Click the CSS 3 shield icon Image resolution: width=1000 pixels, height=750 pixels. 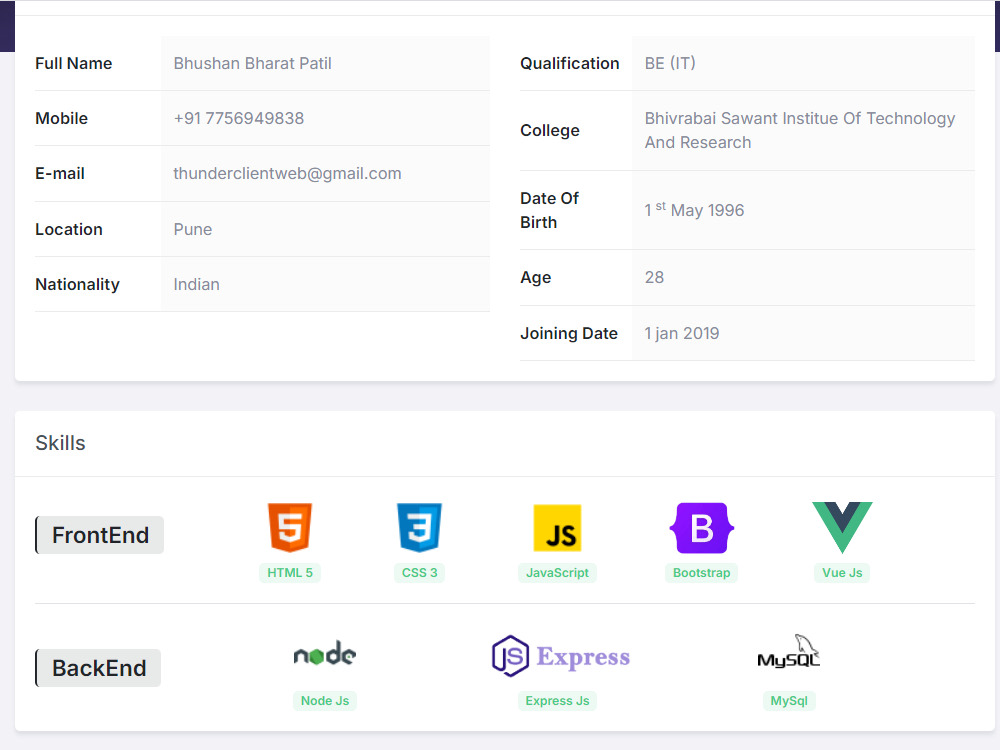419,527
